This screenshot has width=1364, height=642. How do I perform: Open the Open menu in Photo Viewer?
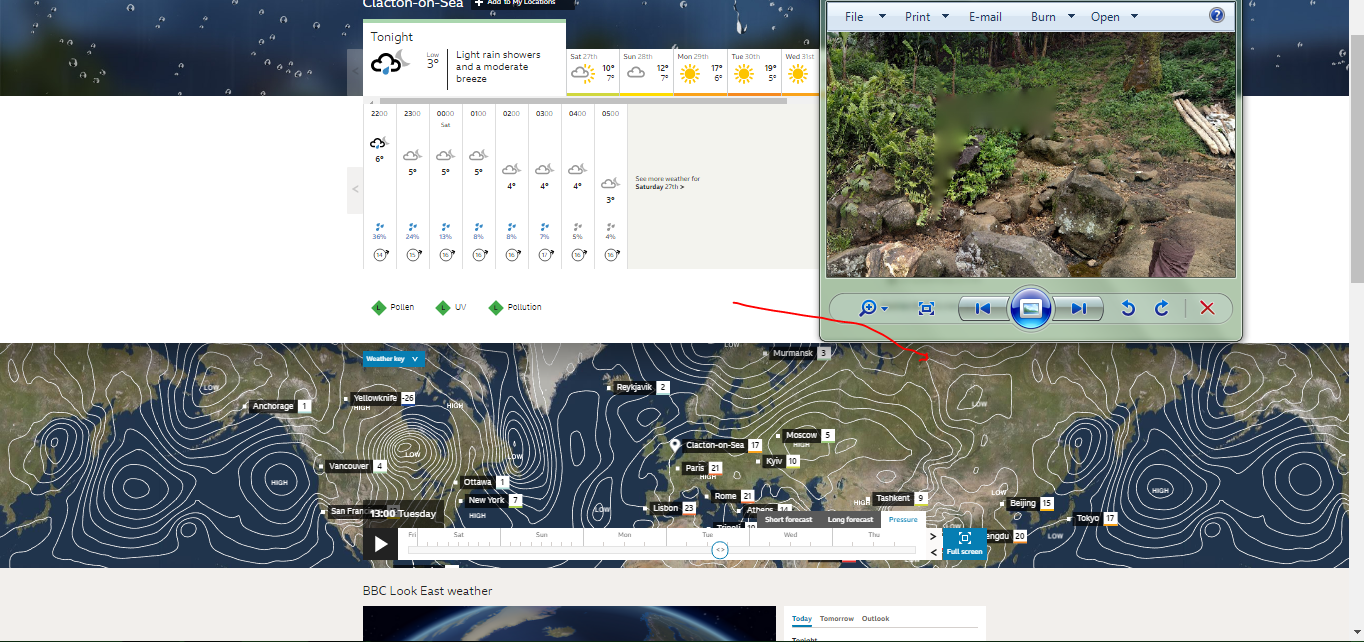pyautogui.click(x=1114, y=16)
